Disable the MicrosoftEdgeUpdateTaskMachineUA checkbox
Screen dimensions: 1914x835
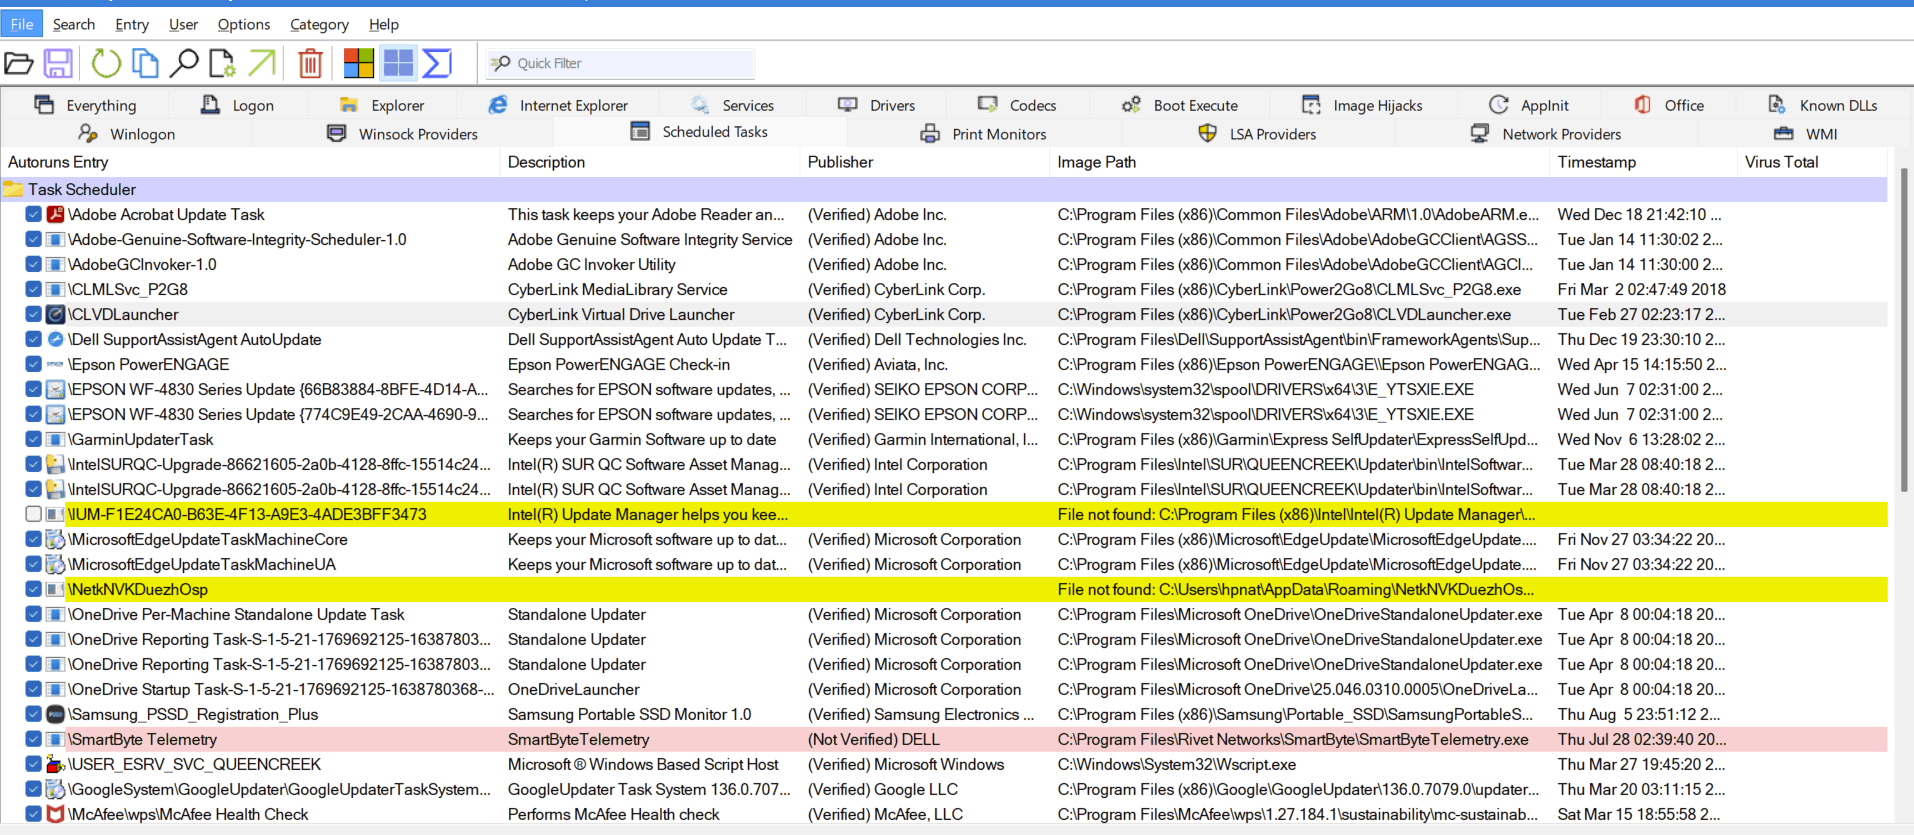[33, 564]
